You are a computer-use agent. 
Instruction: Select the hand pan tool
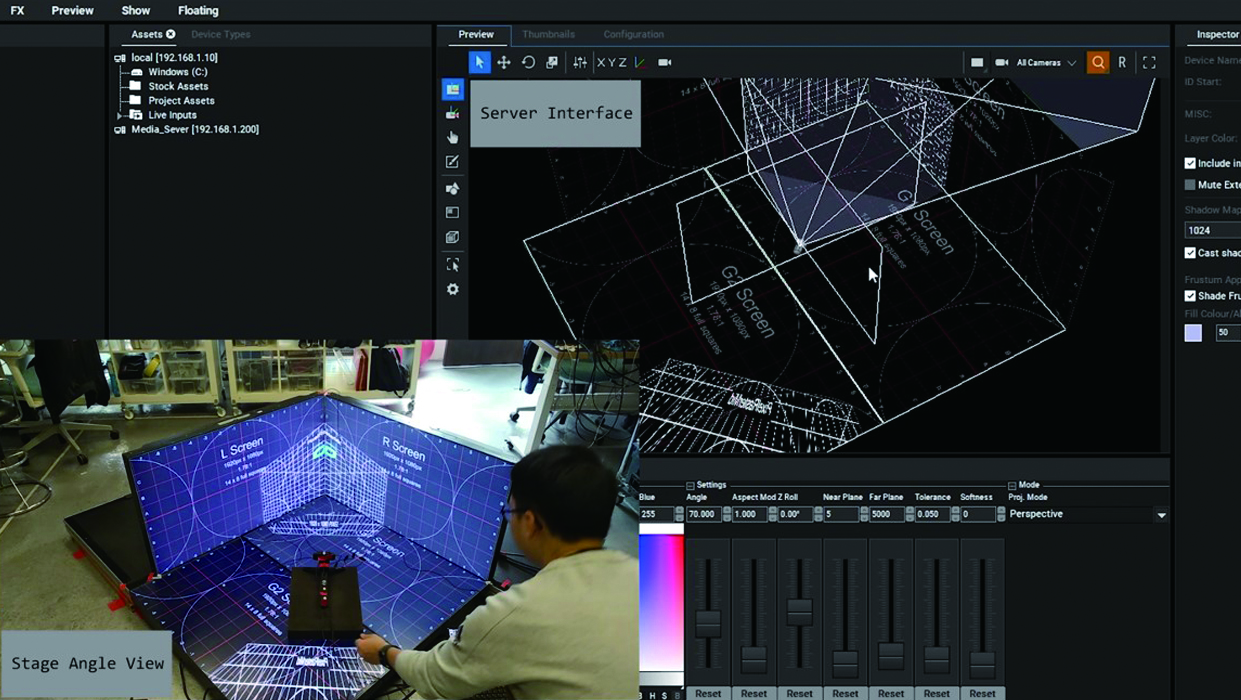453,137
